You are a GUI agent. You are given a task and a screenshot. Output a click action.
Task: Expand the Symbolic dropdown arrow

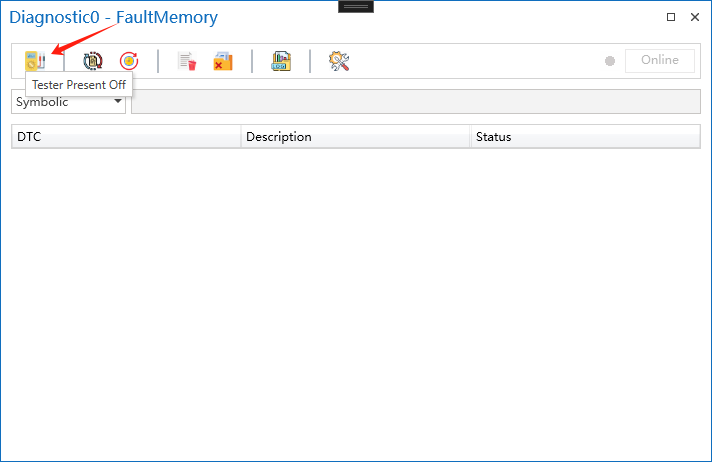point(117,102)
